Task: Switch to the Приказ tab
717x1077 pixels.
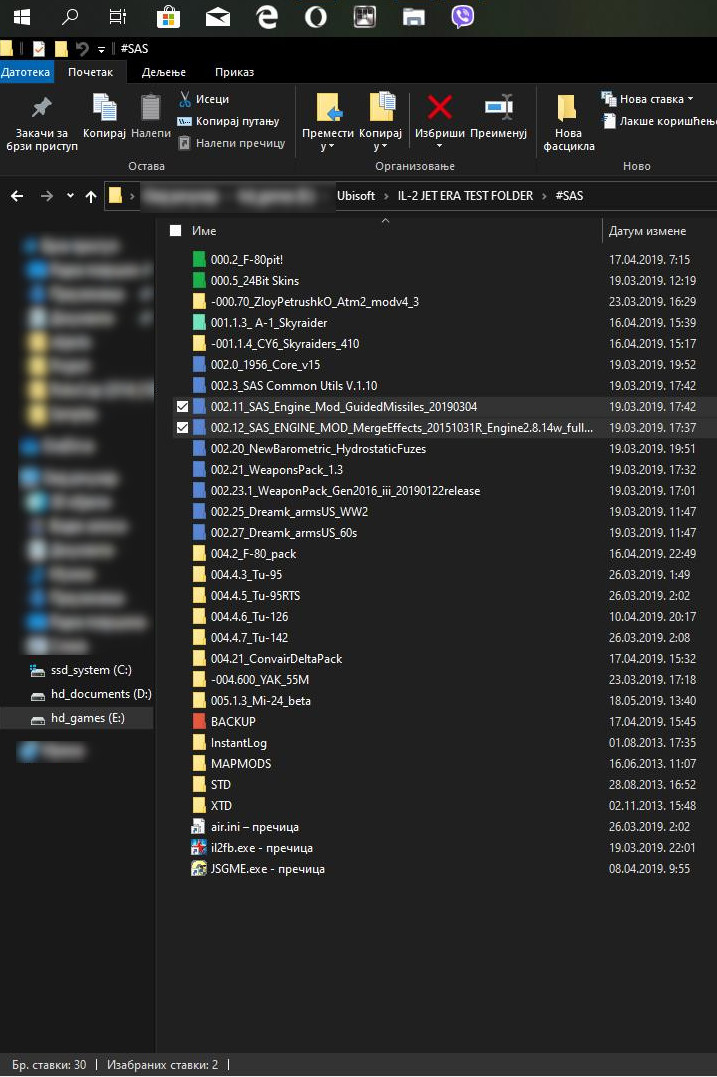Action: [x=234, y=72]
